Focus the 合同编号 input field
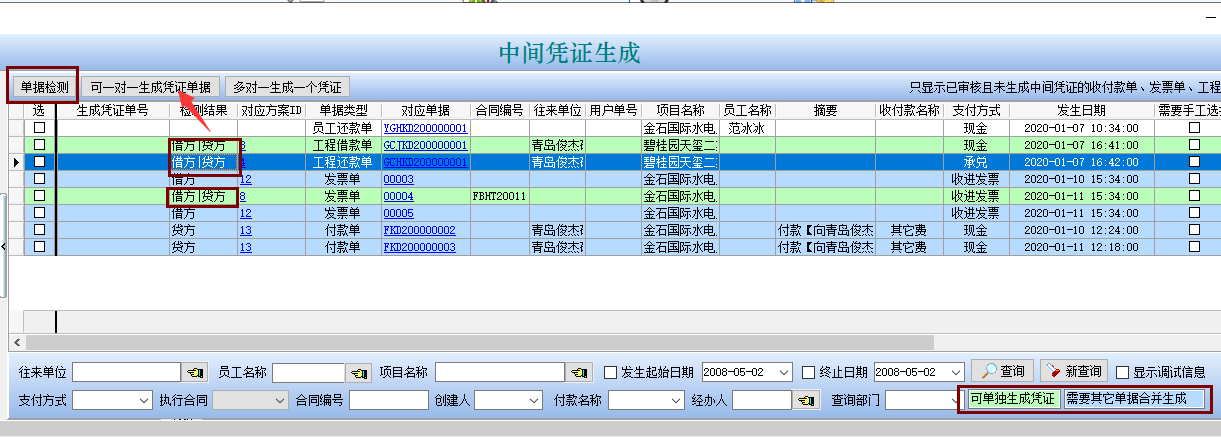1221x437 pixels. click(389, 400)
